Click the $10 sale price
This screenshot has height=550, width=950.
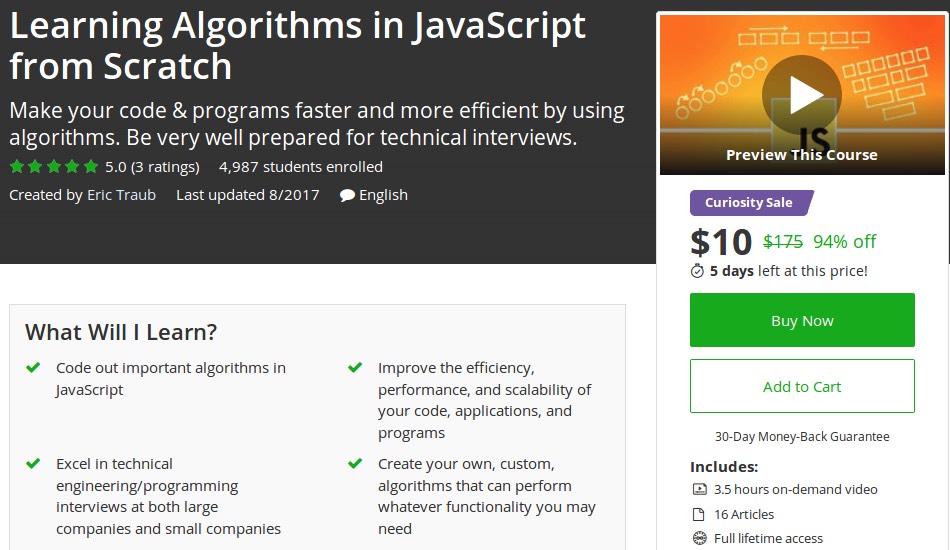[x=721, y=242]
